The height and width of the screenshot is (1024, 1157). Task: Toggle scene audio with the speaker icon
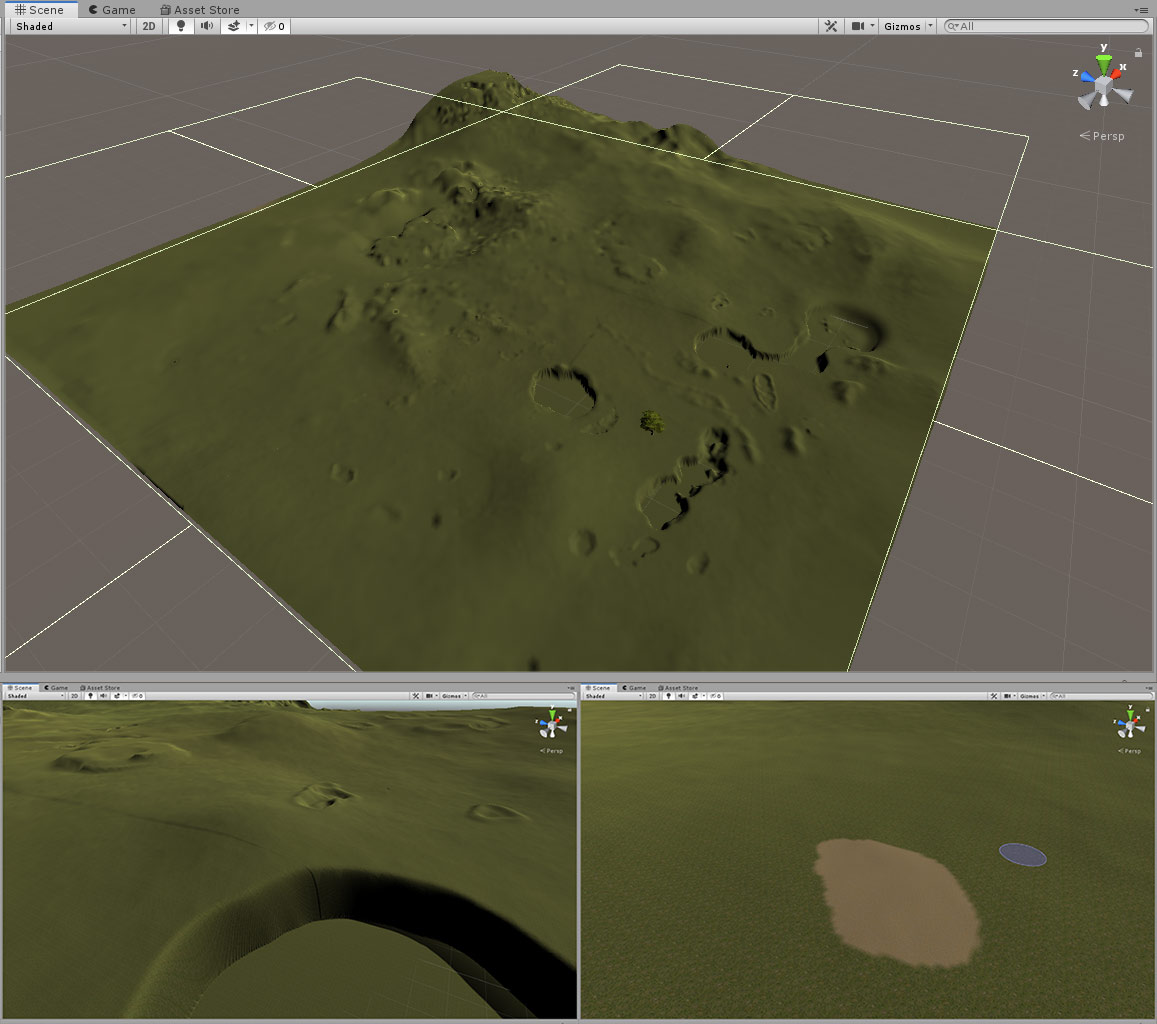pos(207,26)
